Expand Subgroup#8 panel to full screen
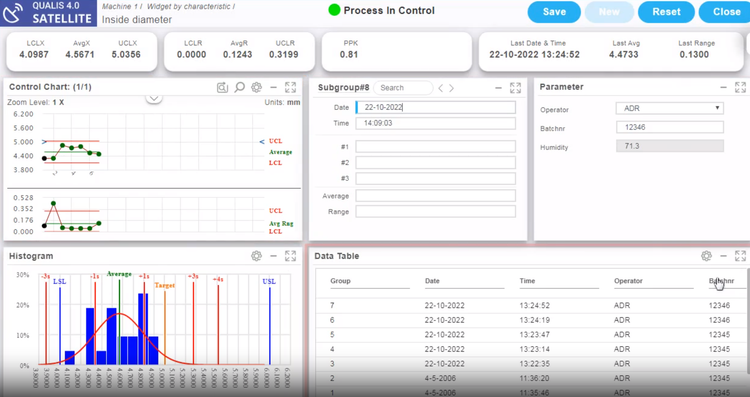Screen dimensions: 750x397 coord(515,88)
